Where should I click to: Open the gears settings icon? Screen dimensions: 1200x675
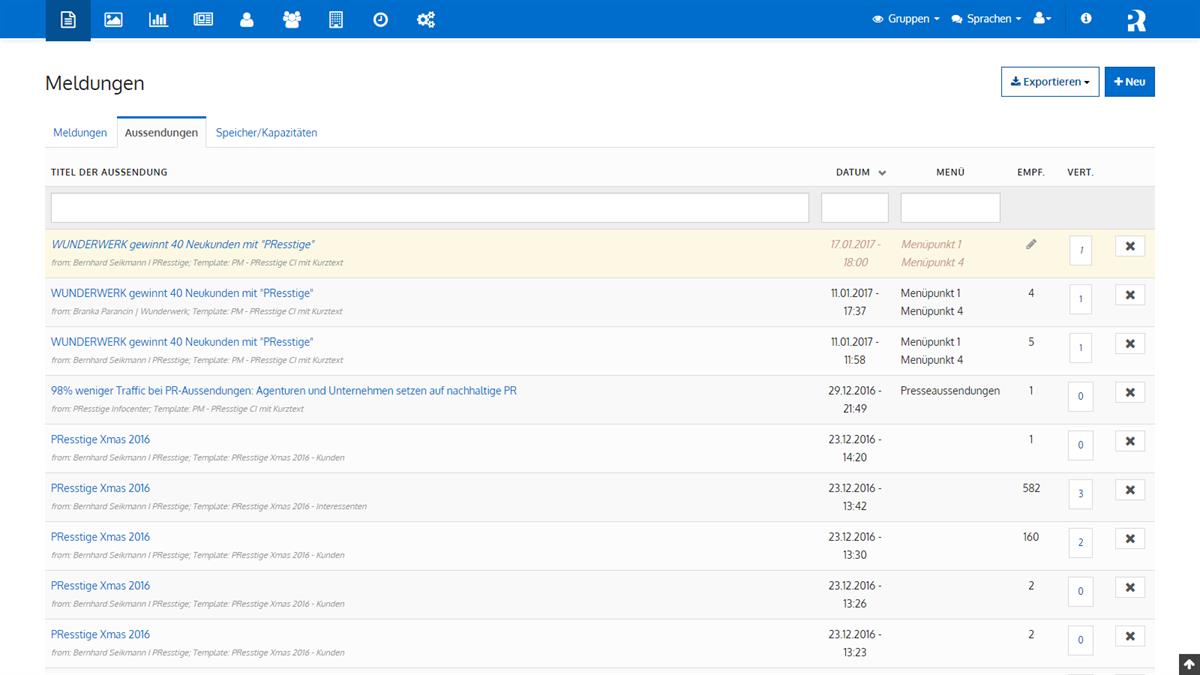[426, 19]
